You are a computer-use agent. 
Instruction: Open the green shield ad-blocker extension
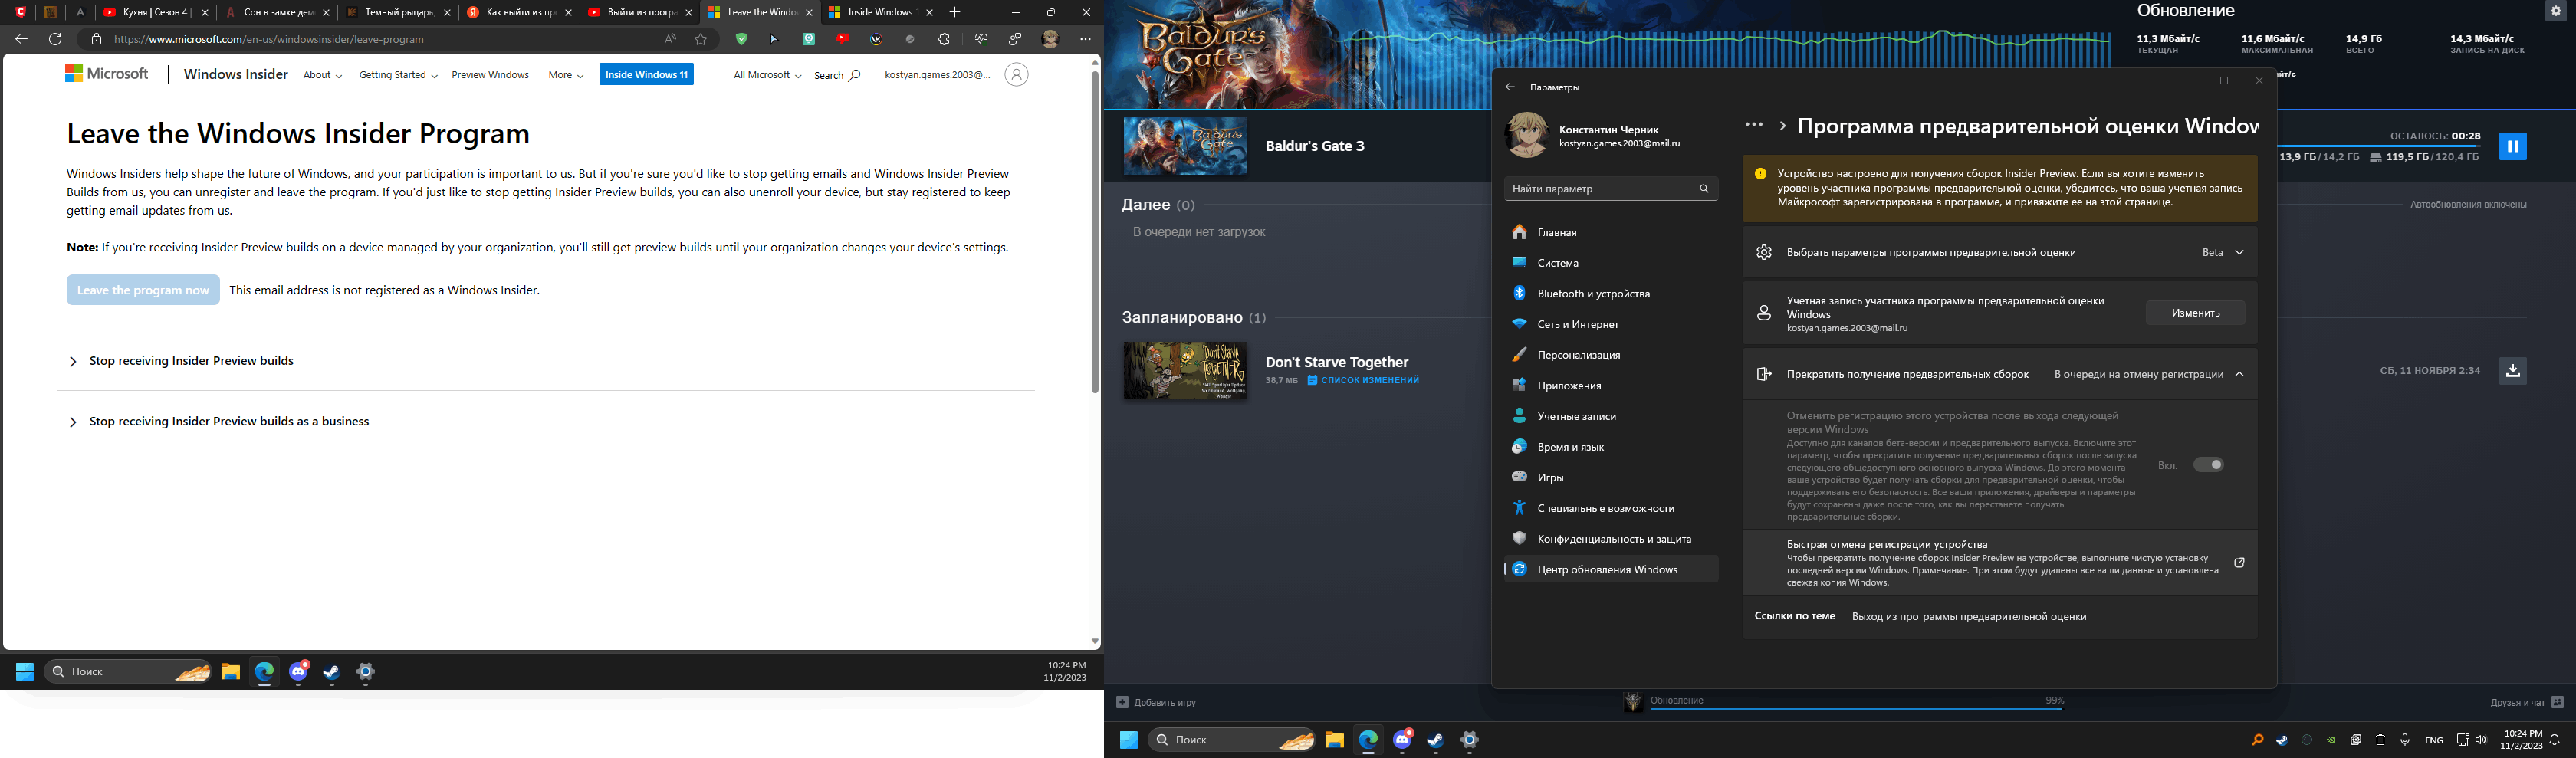point(741,39)
